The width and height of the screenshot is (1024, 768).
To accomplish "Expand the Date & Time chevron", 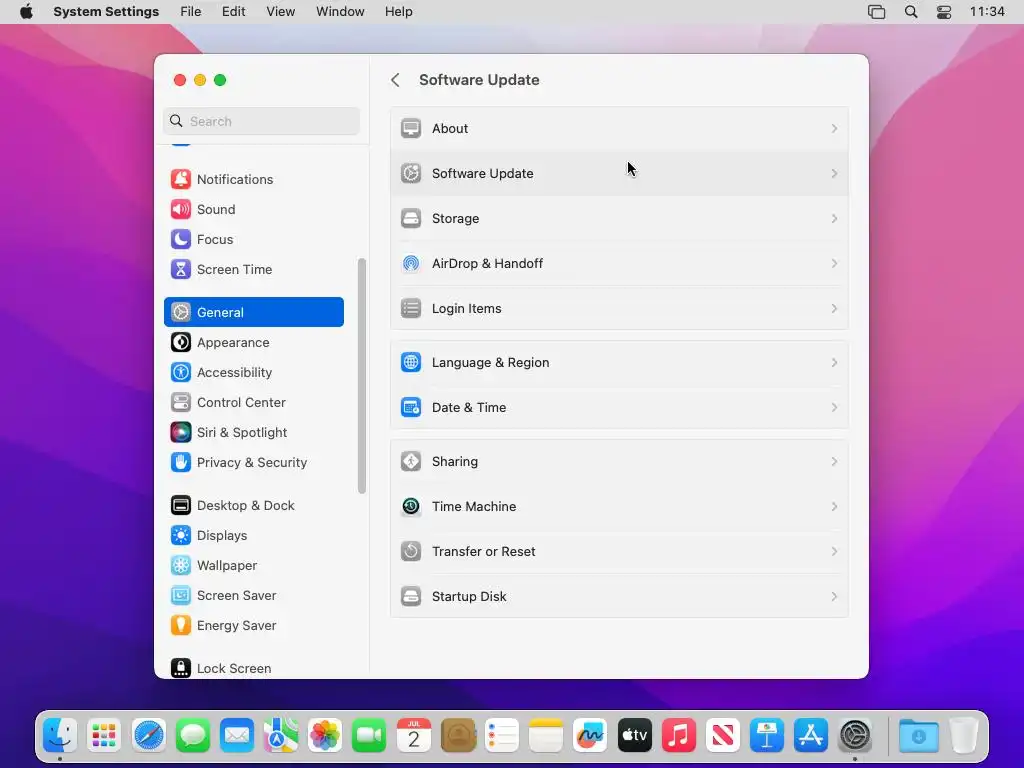I will click(x=834, y=408).
